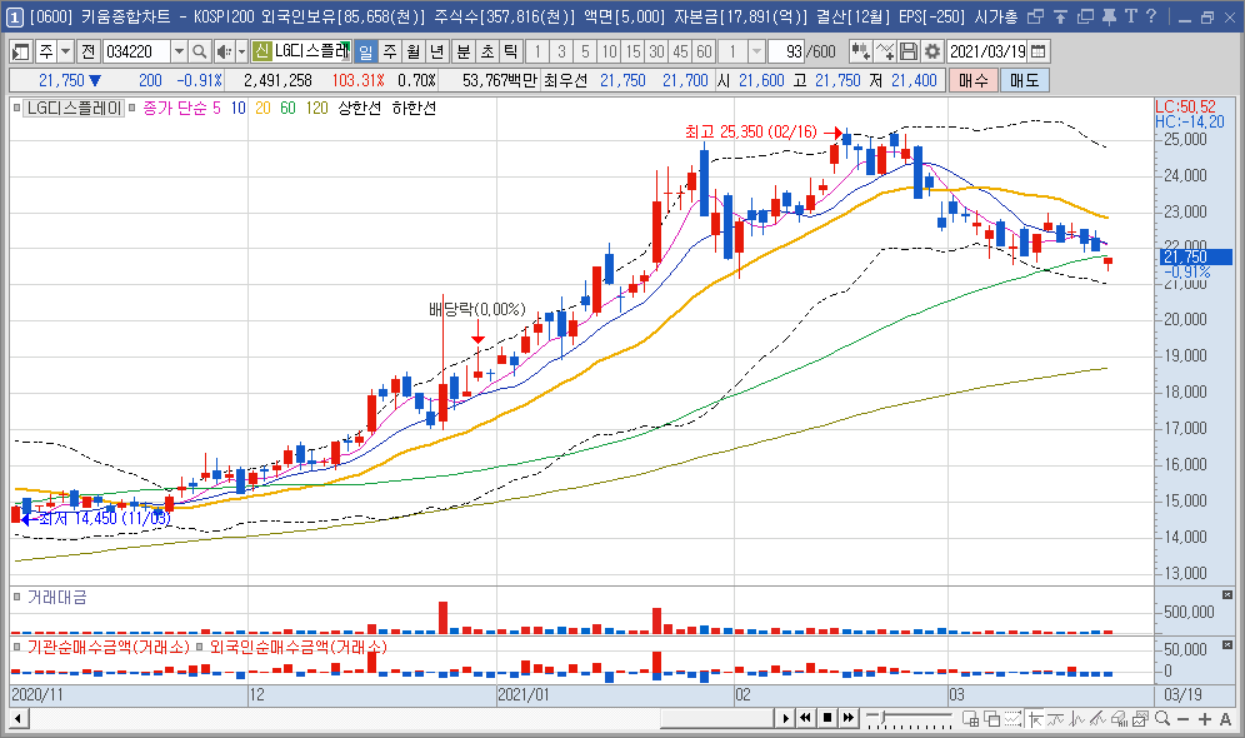Click the horizontal scrollbar left arrow
Image resolution: width=1245 pixels, height=738 pixels.
point(18,718)
